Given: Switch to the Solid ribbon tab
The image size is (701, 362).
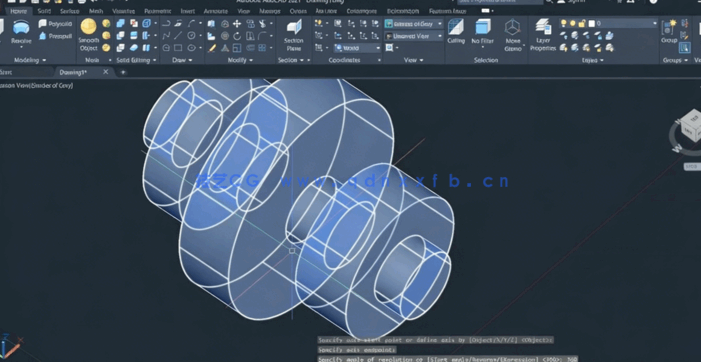Looking at the screenshot, I should 44,11.
